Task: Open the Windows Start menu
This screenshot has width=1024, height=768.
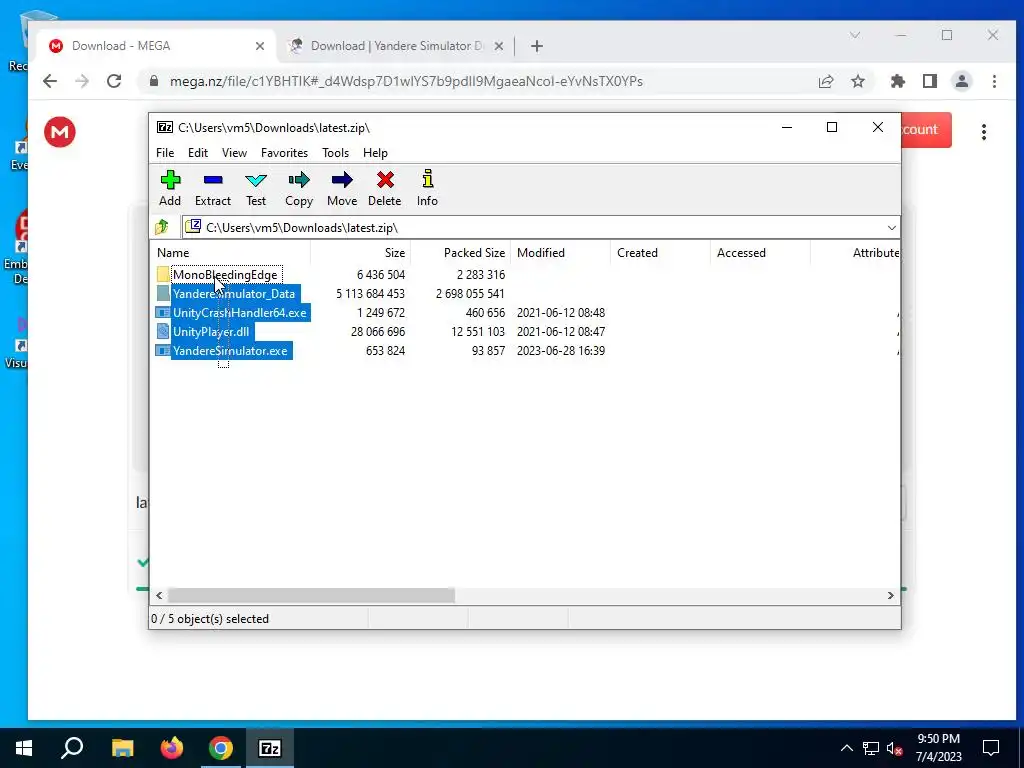Action: click(x=24, y=748)
